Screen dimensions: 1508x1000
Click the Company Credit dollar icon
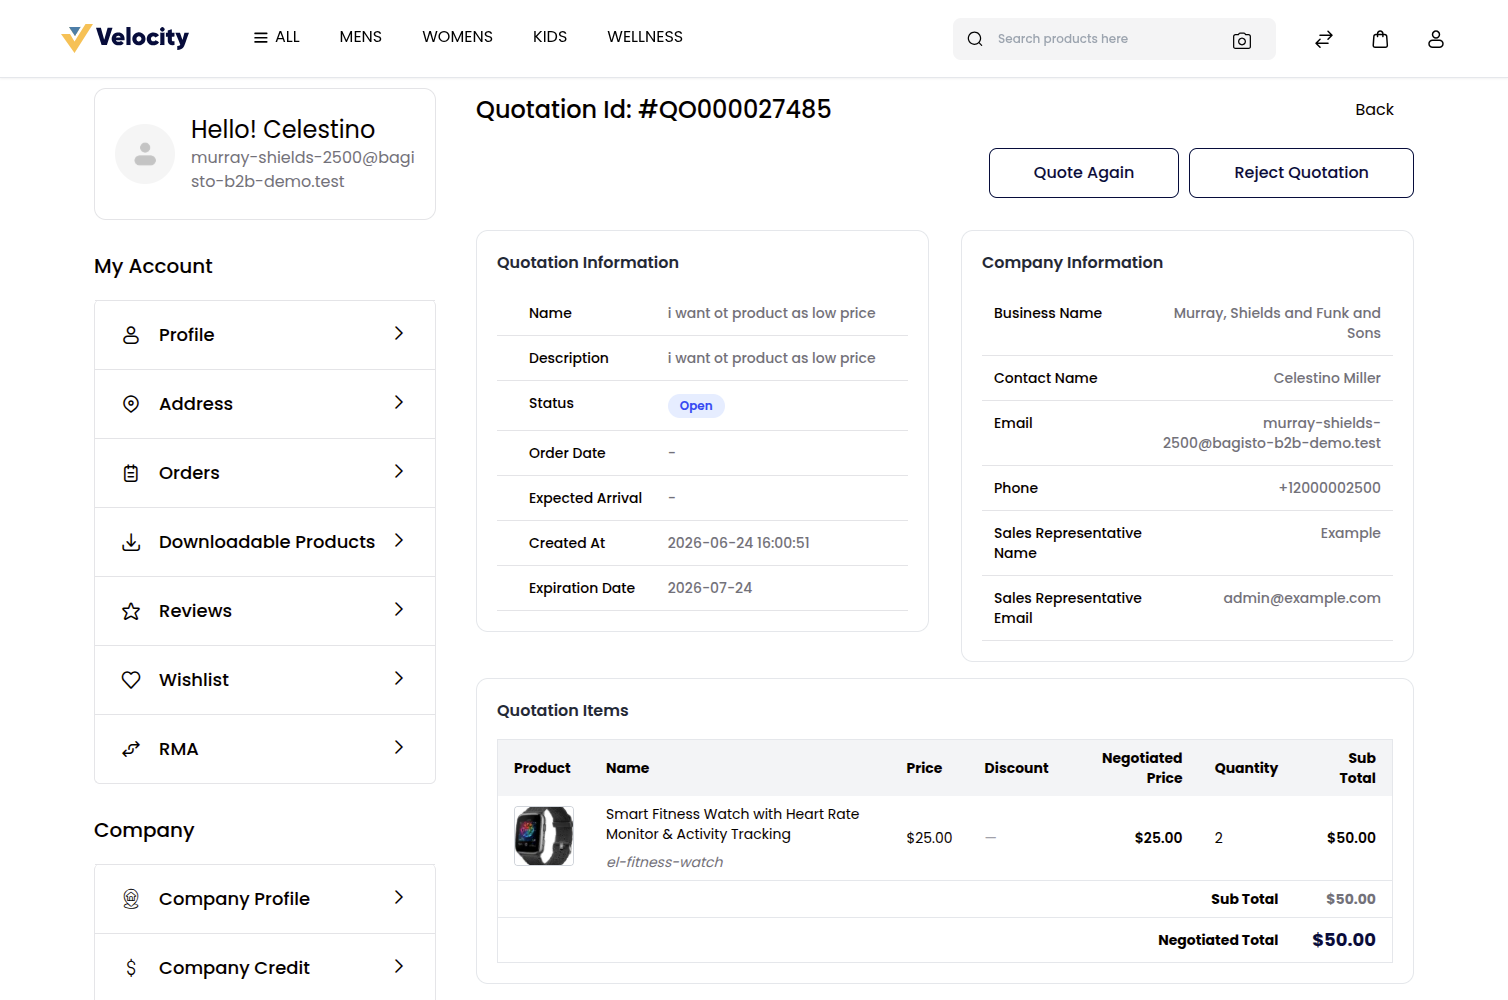click(131, 968)
